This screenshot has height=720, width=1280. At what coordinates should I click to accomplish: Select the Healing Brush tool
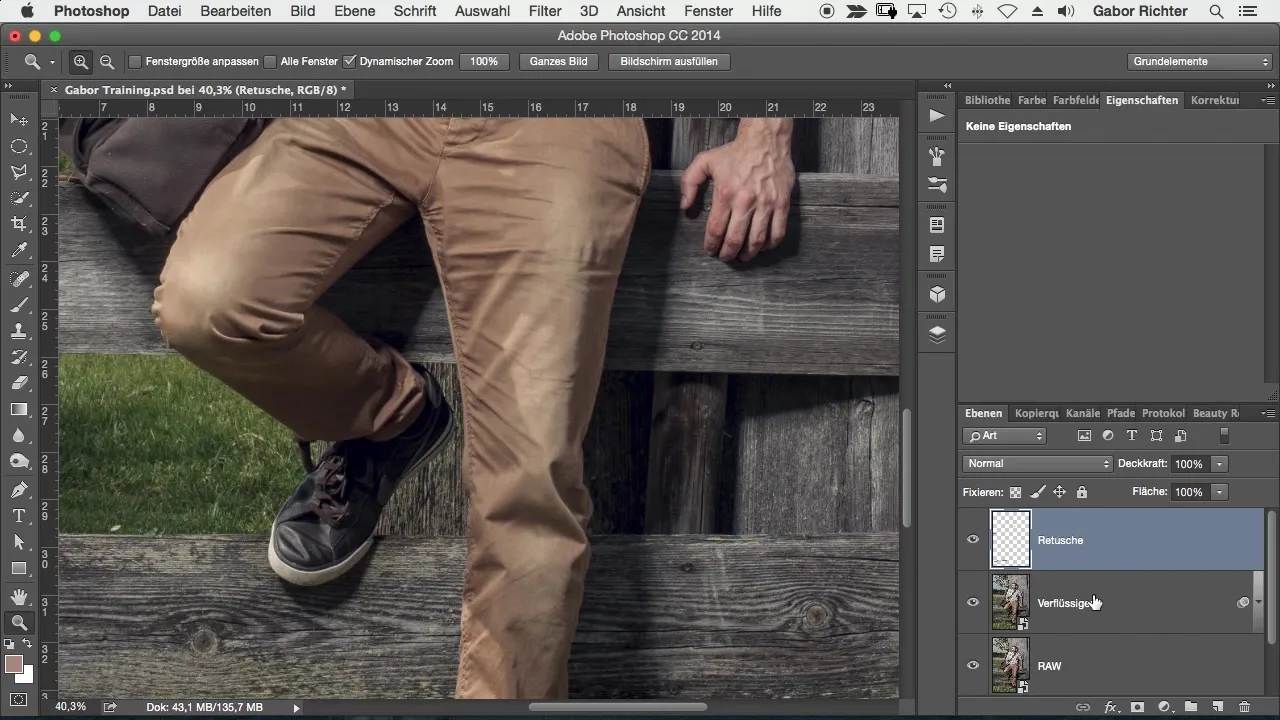pyautogui.click(x=18, y=278)
